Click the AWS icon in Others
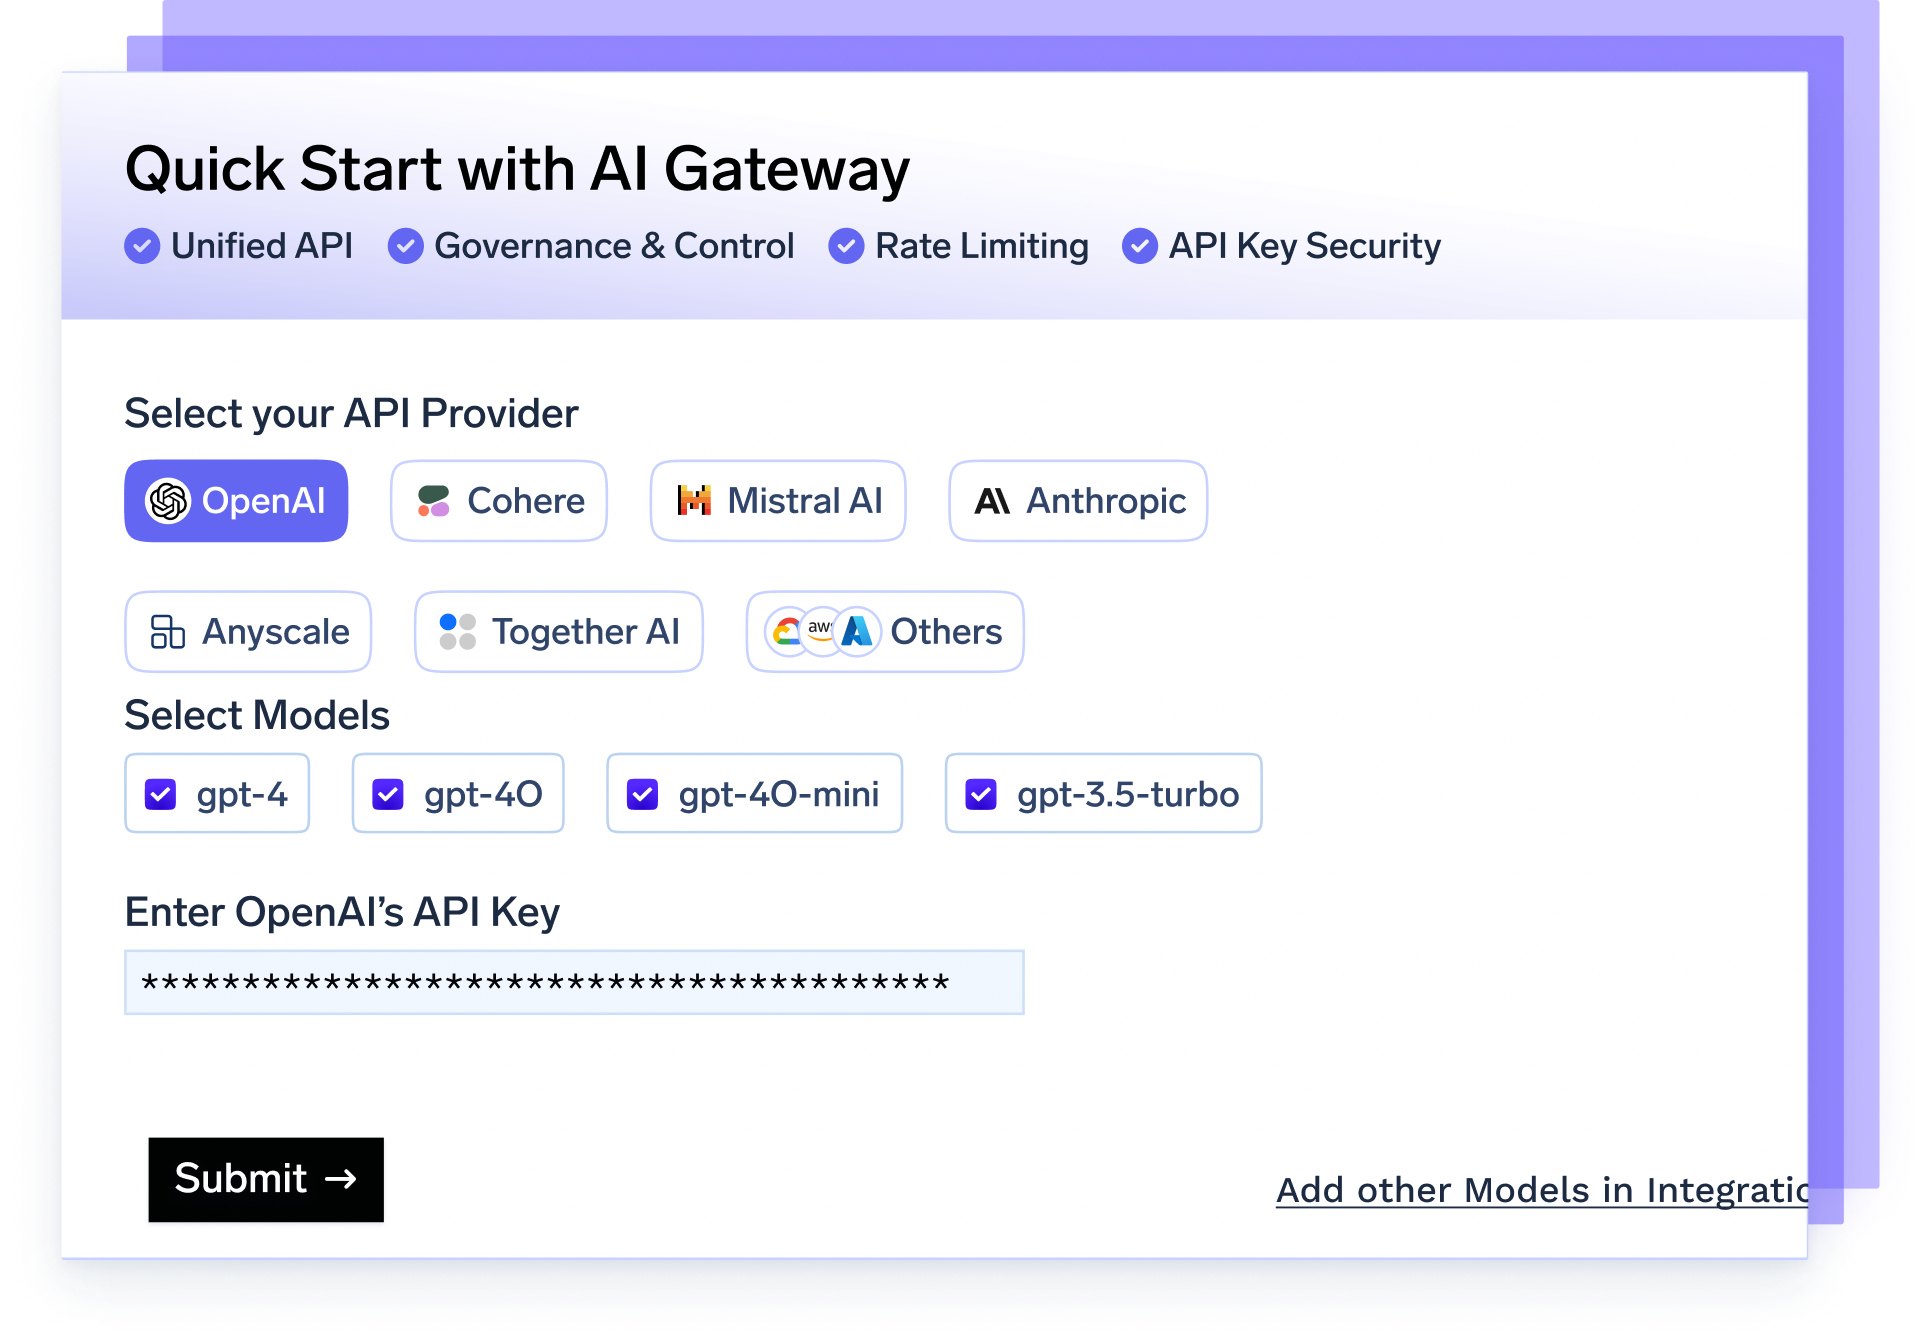 click(820, 630)
